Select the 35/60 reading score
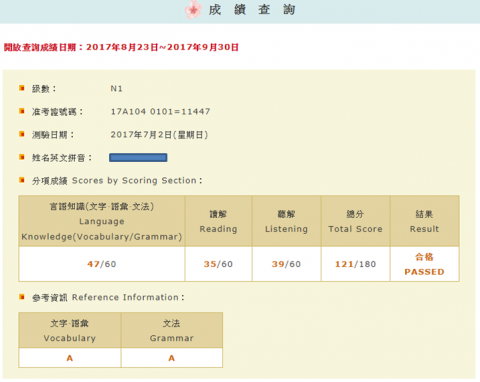 pos(218,264)
